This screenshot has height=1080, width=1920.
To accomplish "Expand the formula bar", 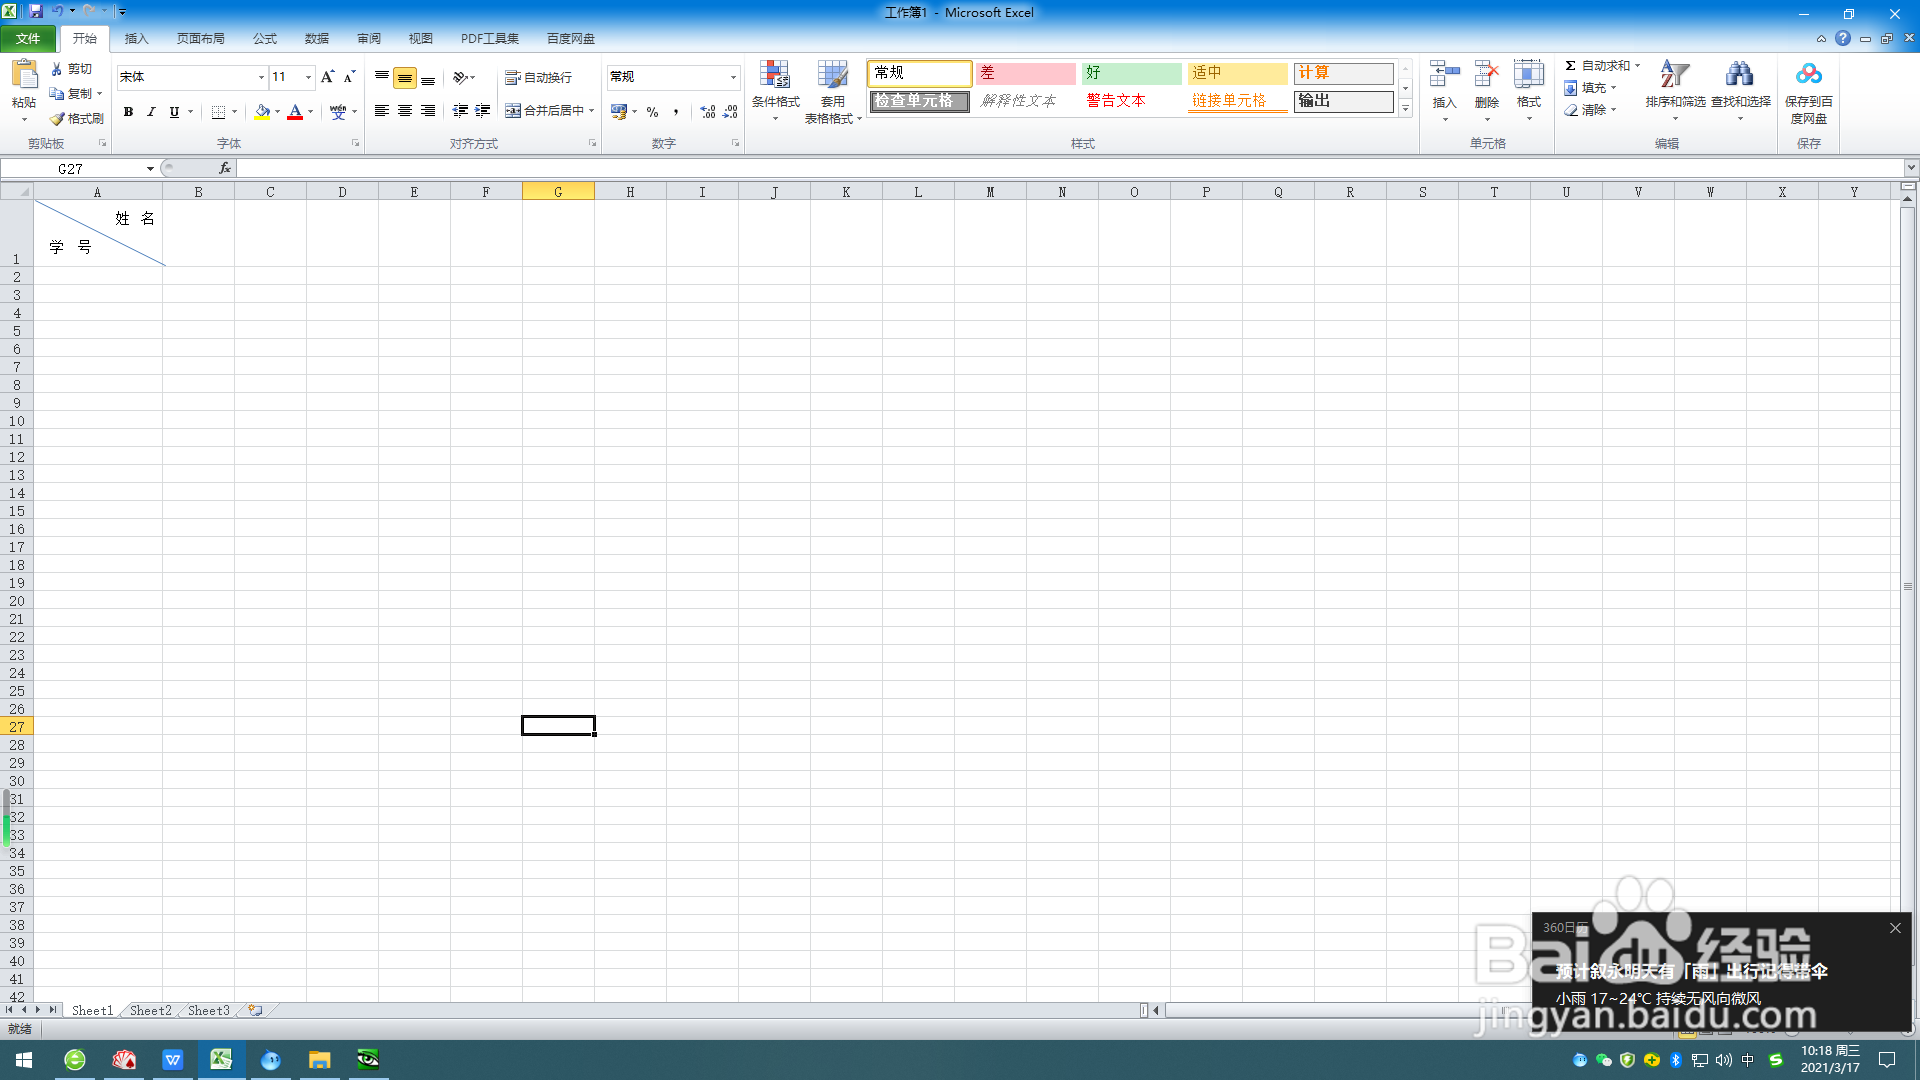I will (x=1911, y=168).
